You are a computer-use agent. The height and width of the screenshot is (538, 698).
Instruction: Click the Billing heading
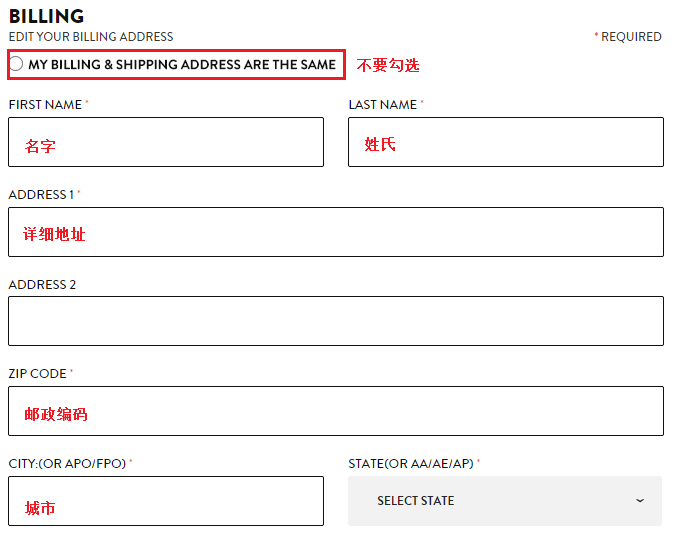point(46,16)
